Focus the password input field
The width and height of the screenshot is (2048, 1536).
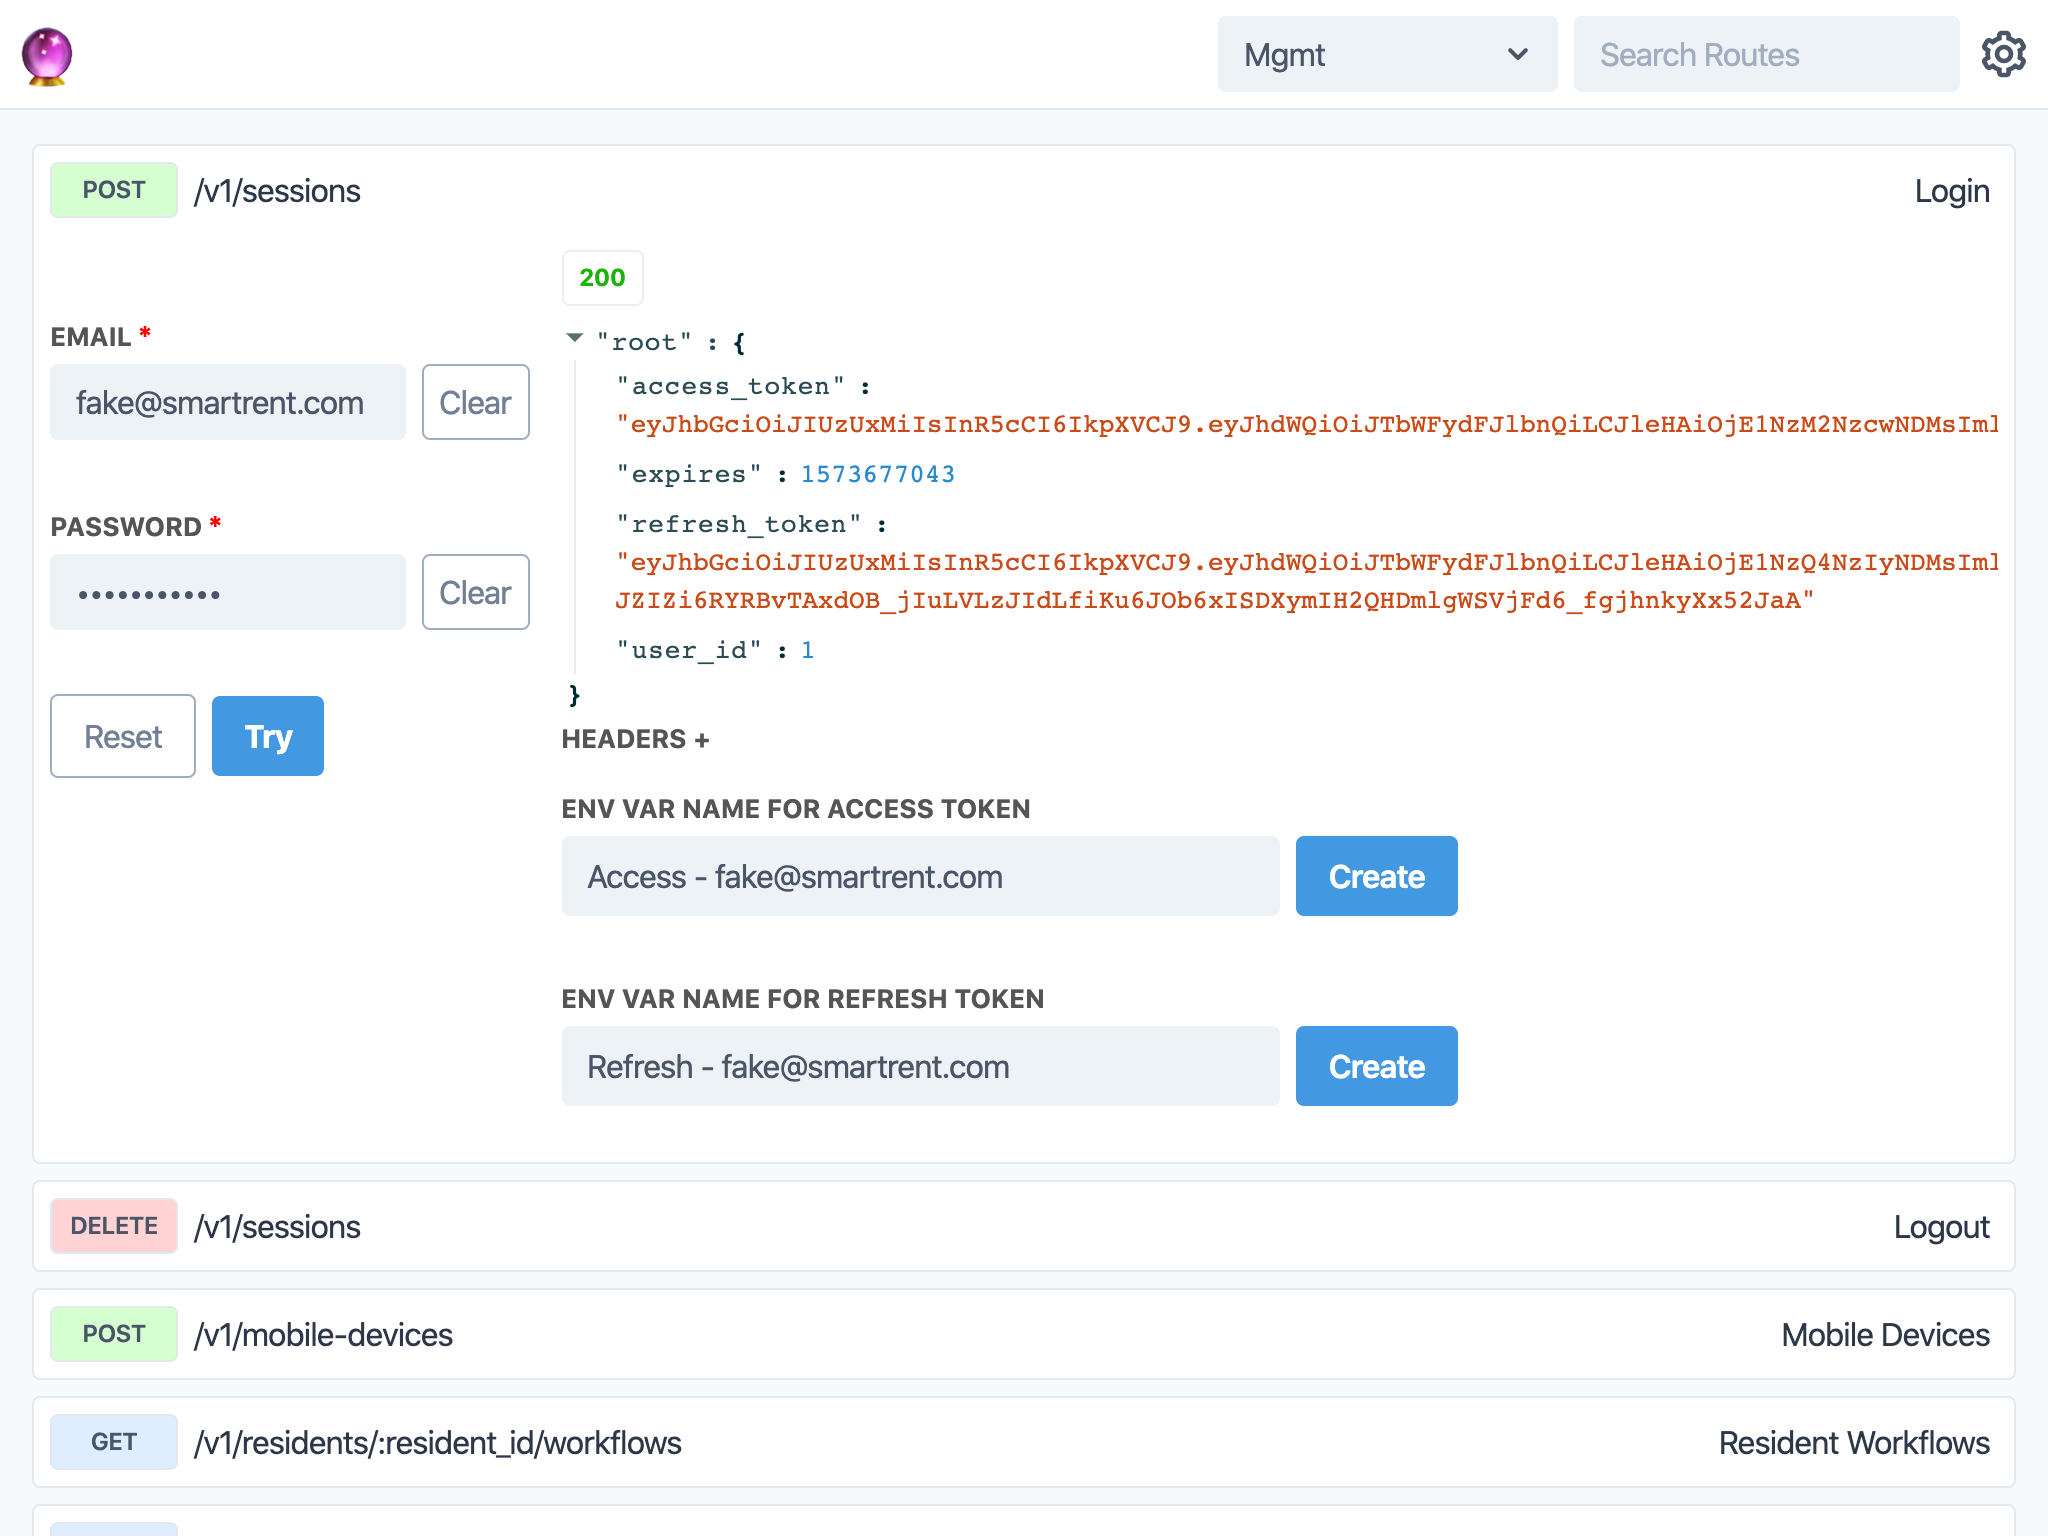[x=228, y=592]
